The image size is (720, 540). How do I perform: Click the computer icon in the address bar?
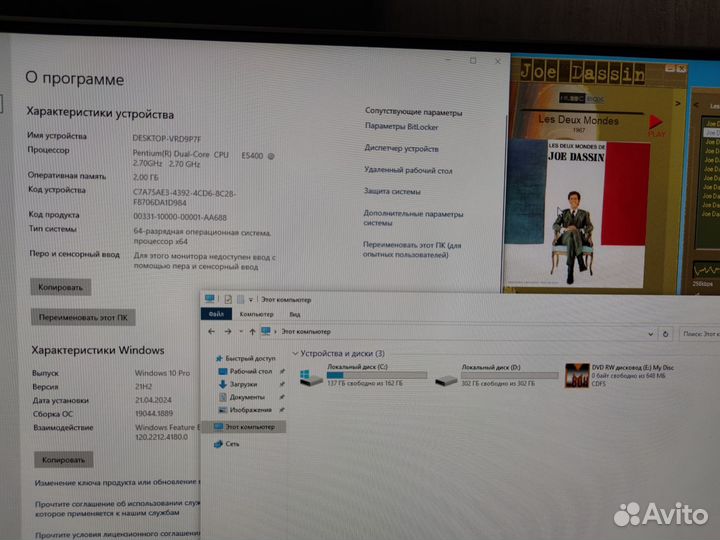(x=266, y=331)
